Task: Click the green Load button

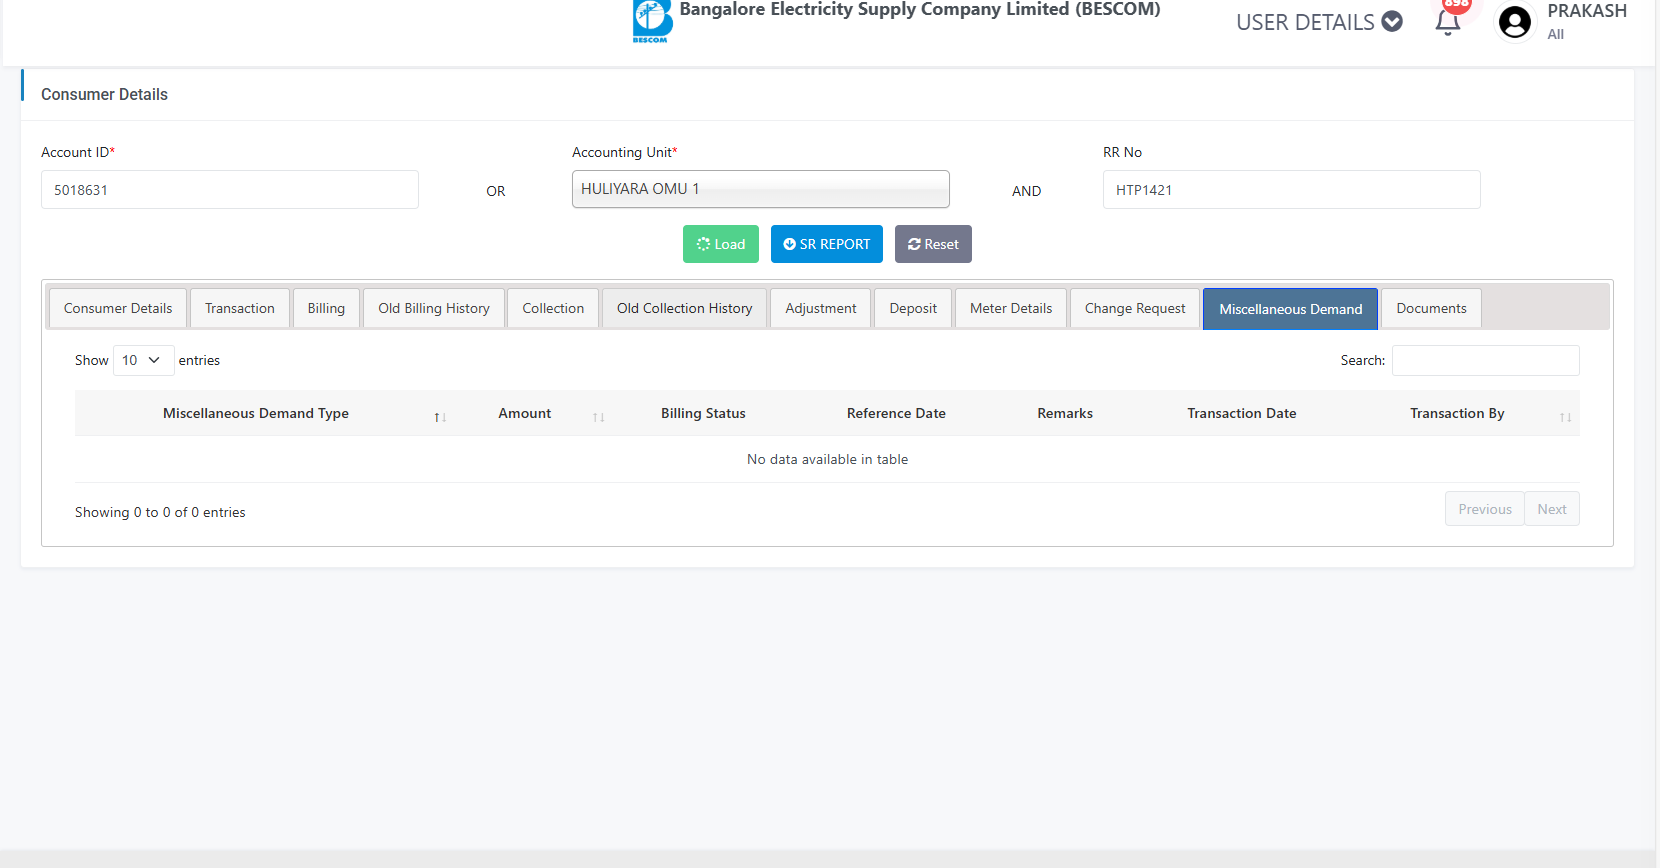Action: click(721, 244)
